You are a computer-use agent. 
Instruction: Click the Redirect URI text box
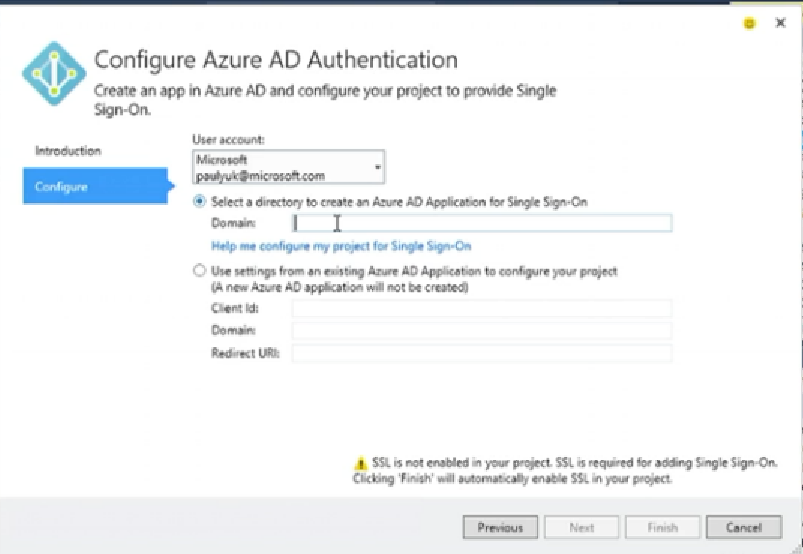481,352
